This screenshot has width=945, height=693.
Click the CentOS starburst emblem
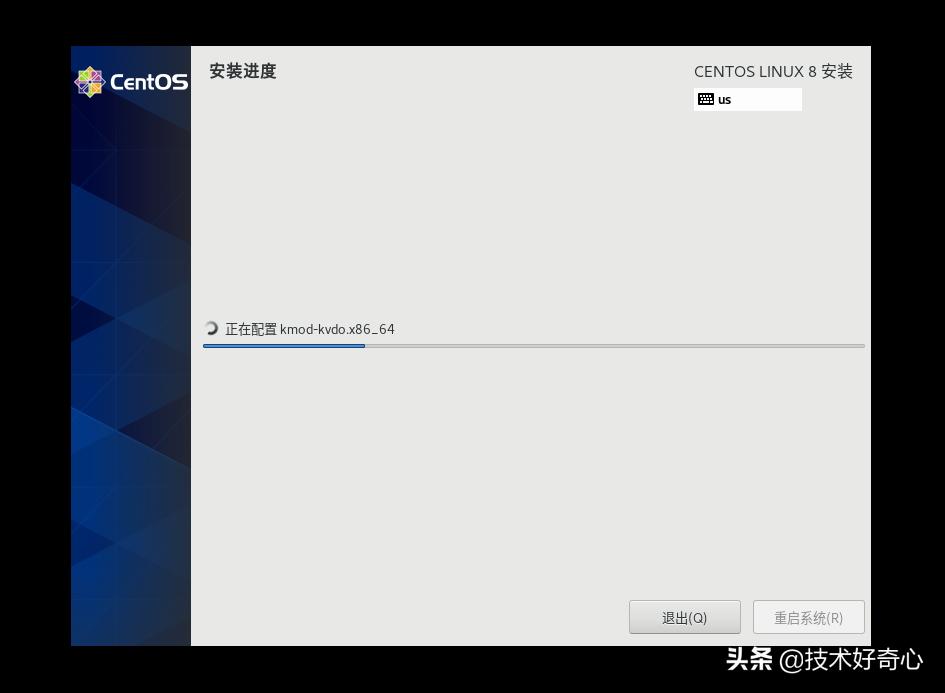(x=91, y=80)
